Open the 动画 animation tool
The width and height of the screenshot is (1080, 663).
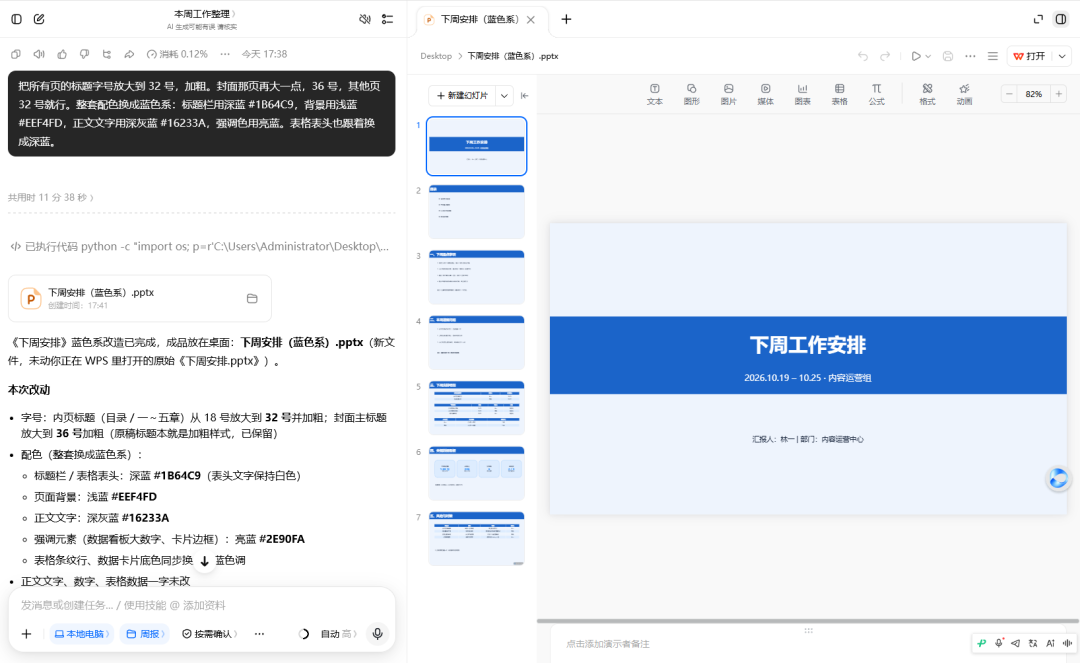[x=964, y=94]
